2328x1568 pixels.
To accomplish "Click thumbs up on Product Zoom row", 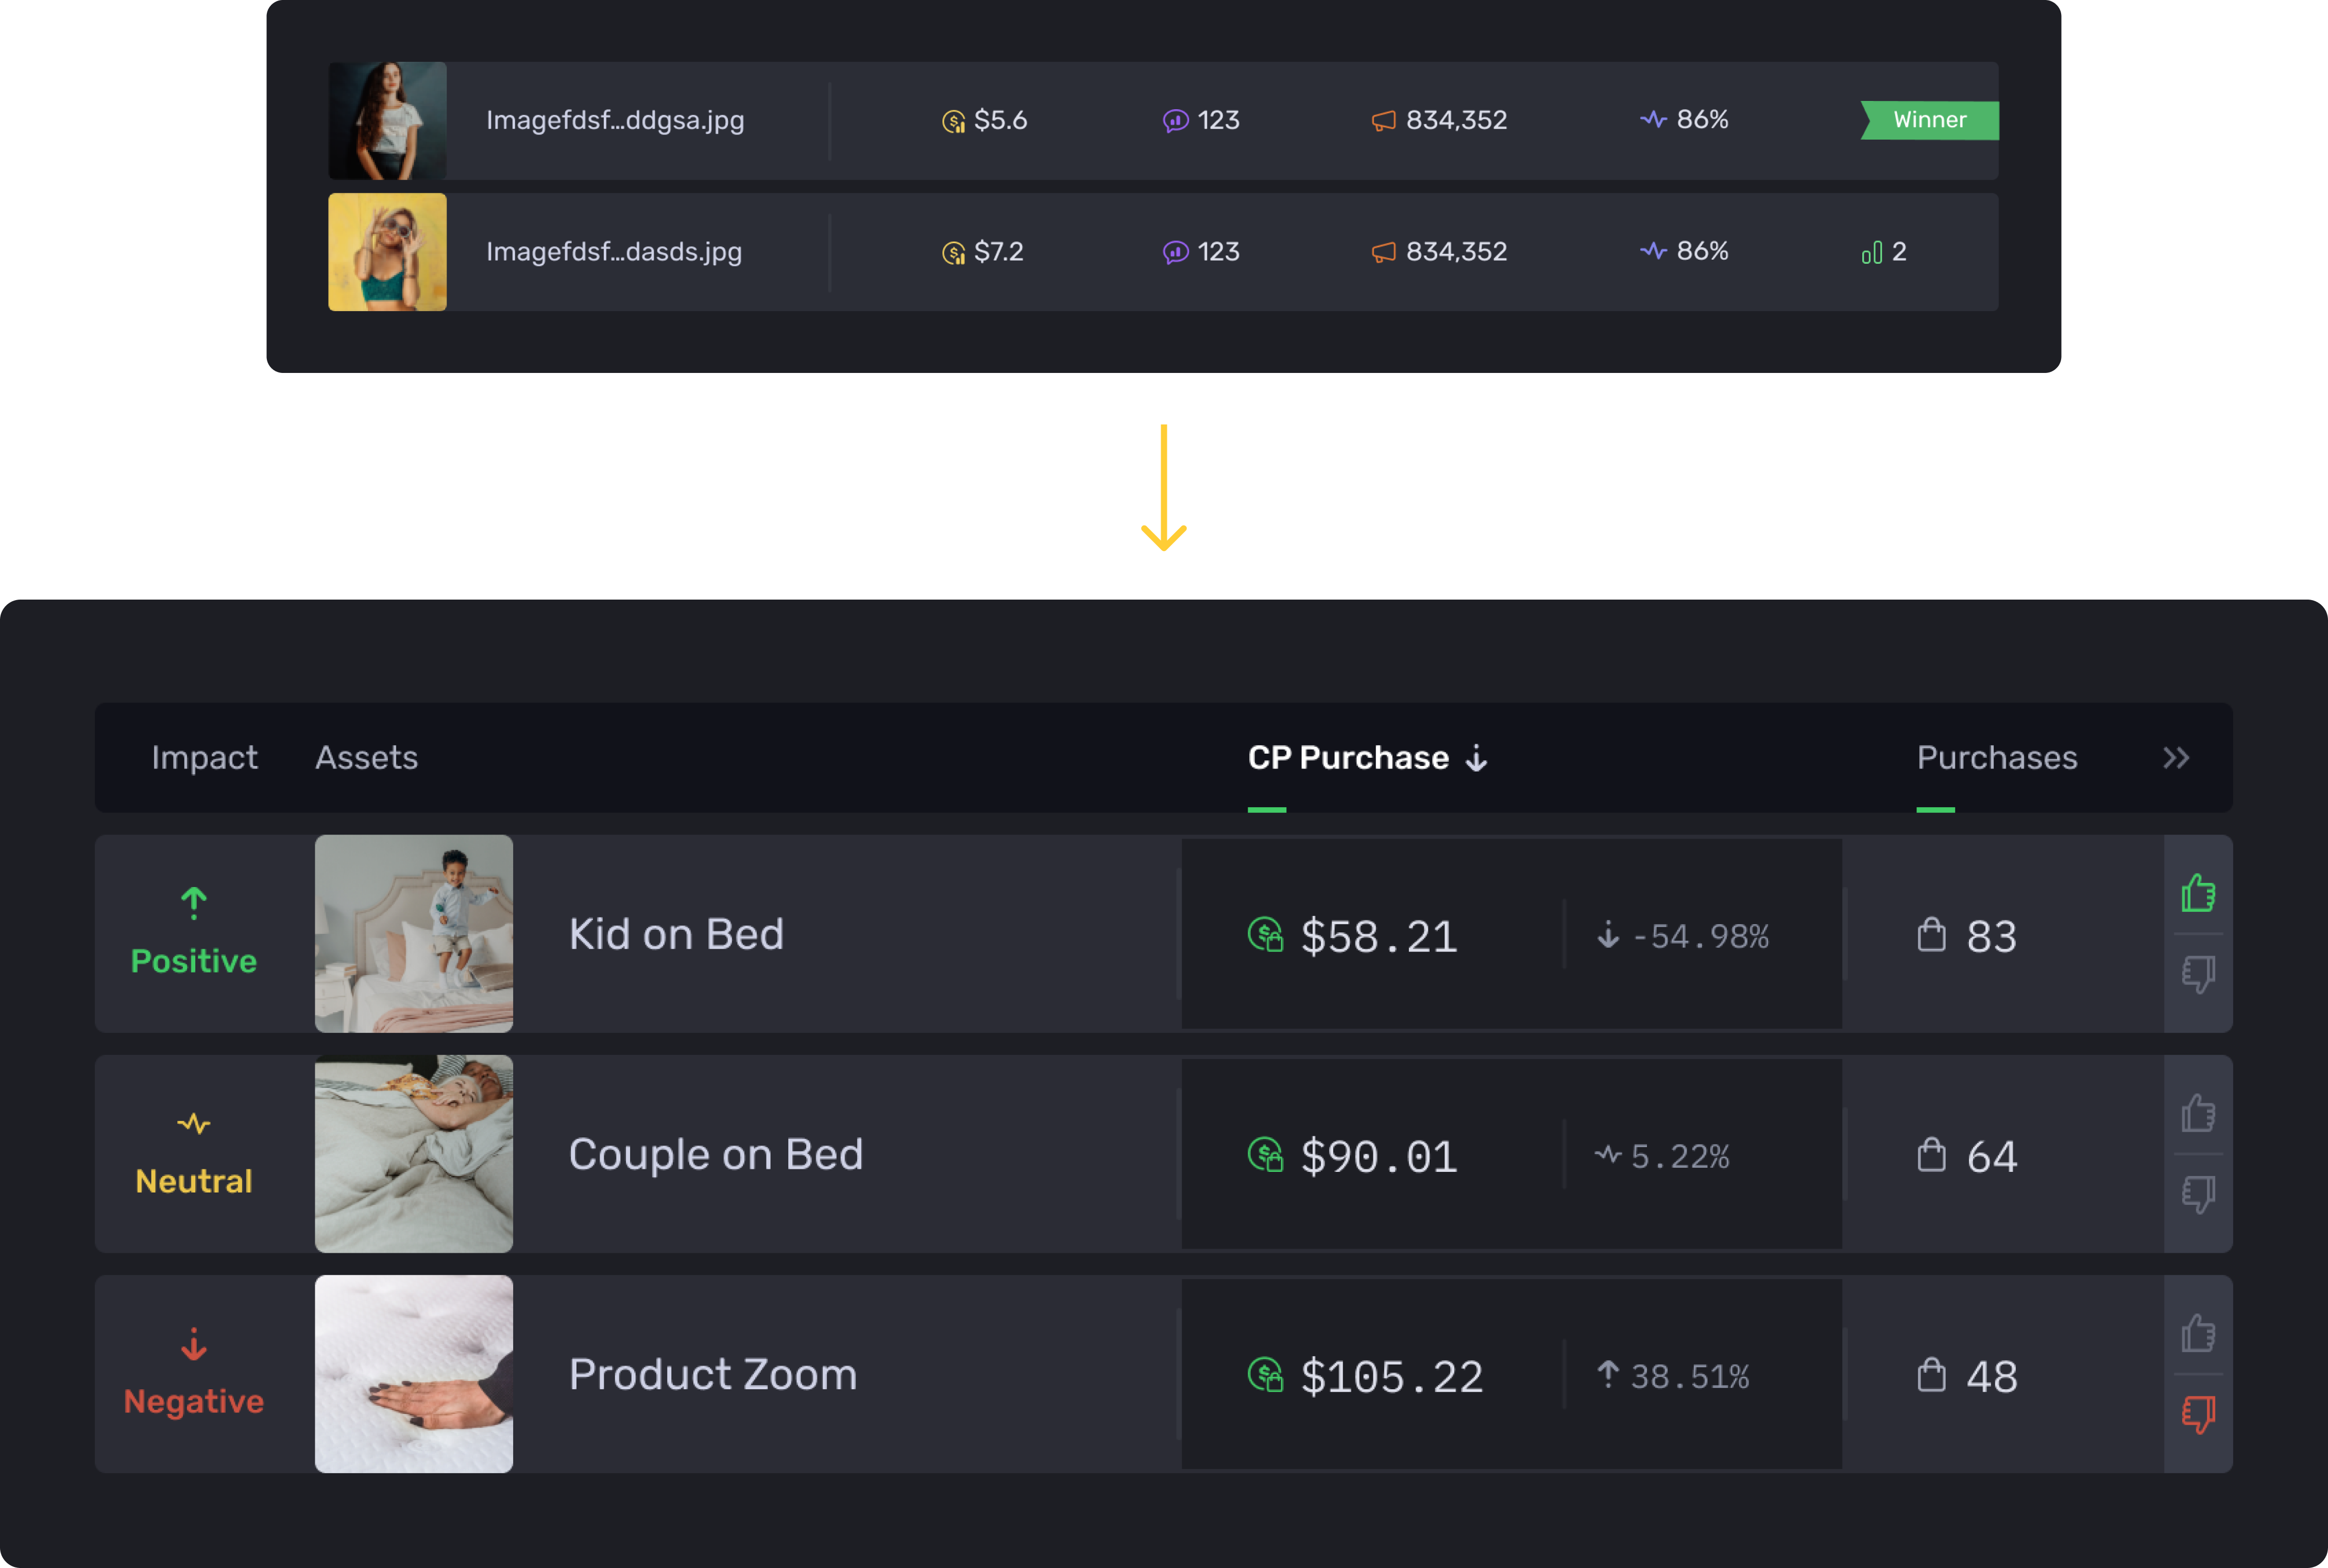I will [2197, 1332].
